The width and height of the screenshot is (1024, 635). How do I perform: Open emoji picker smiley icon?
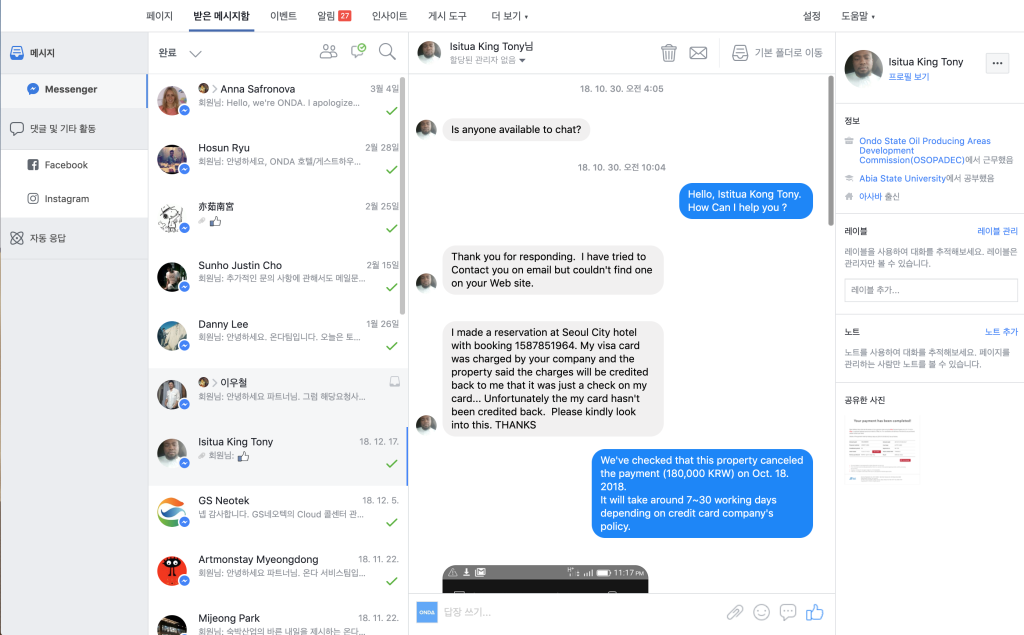[761, 612]
